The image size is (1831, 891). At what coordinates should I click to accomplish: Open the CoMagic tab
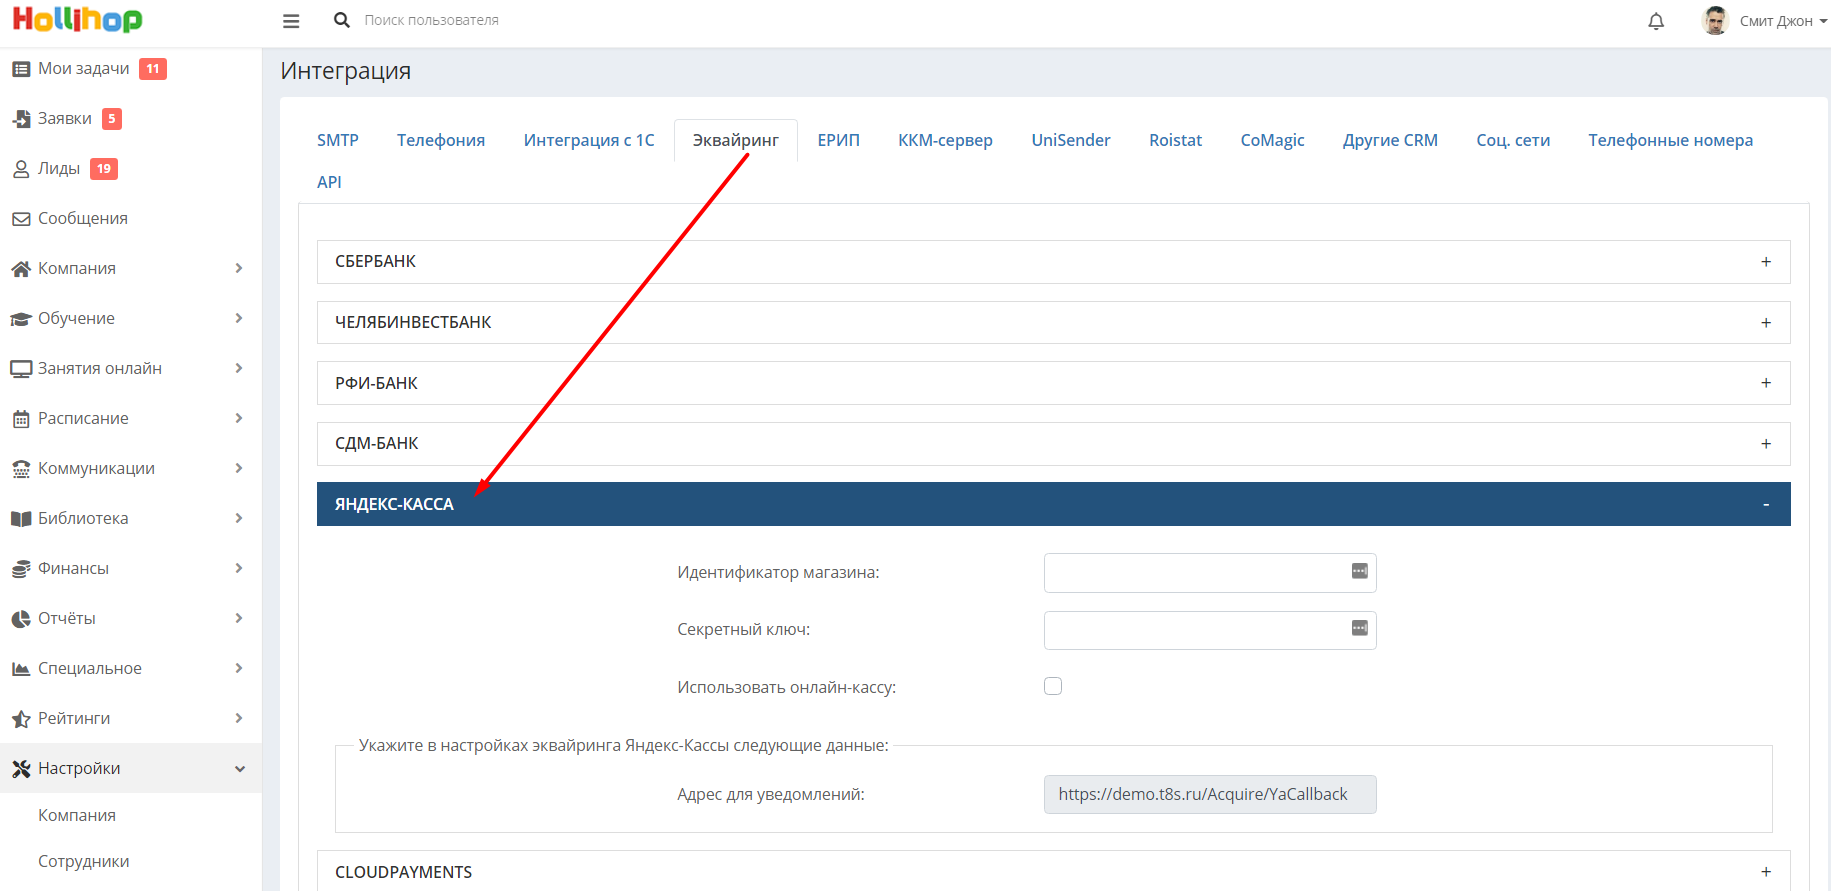pos(1272,140)
